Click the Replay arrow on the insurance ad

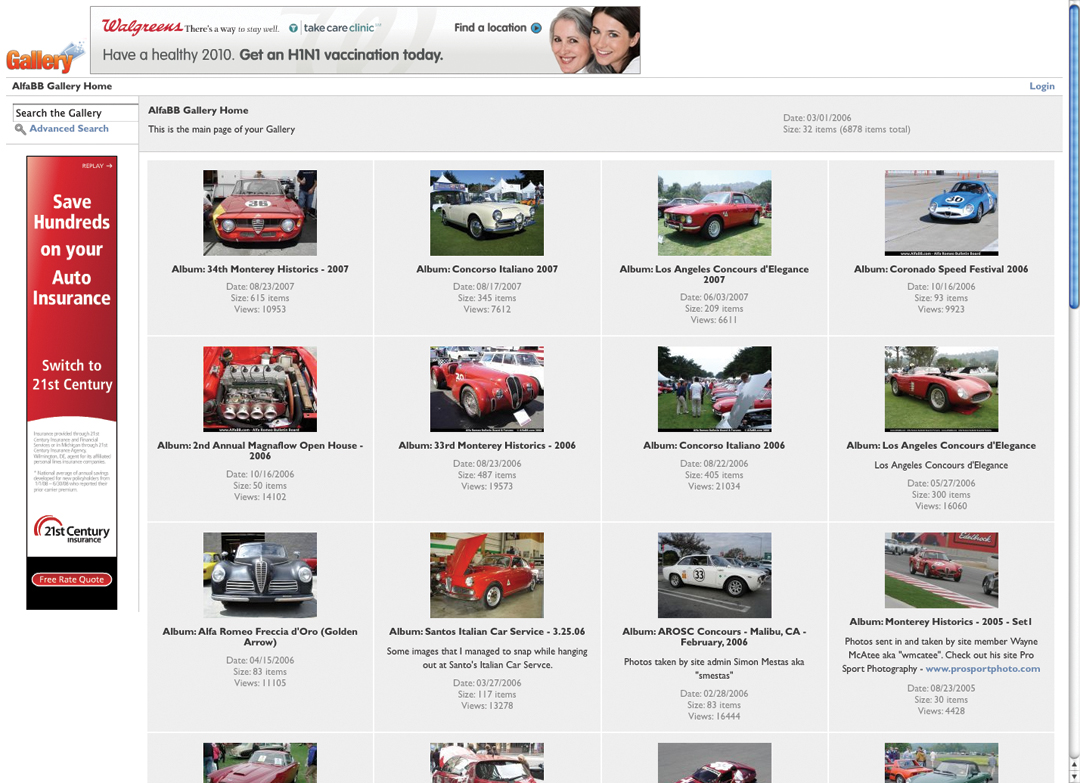click(x=97, y=166)
